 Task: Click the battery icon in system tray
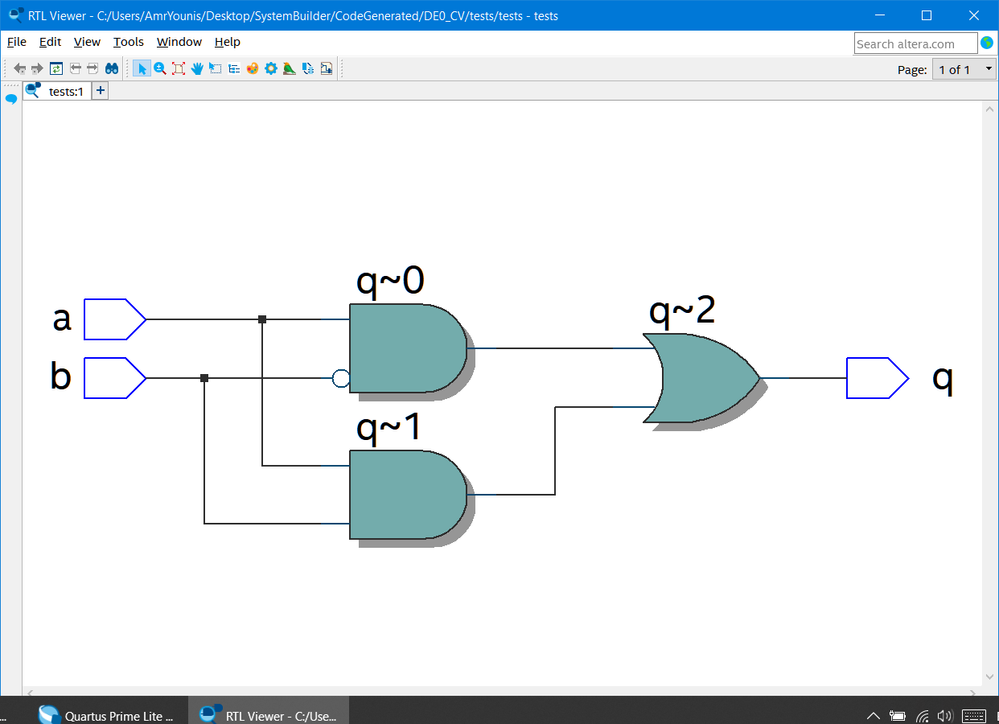(x=897, y=716)
